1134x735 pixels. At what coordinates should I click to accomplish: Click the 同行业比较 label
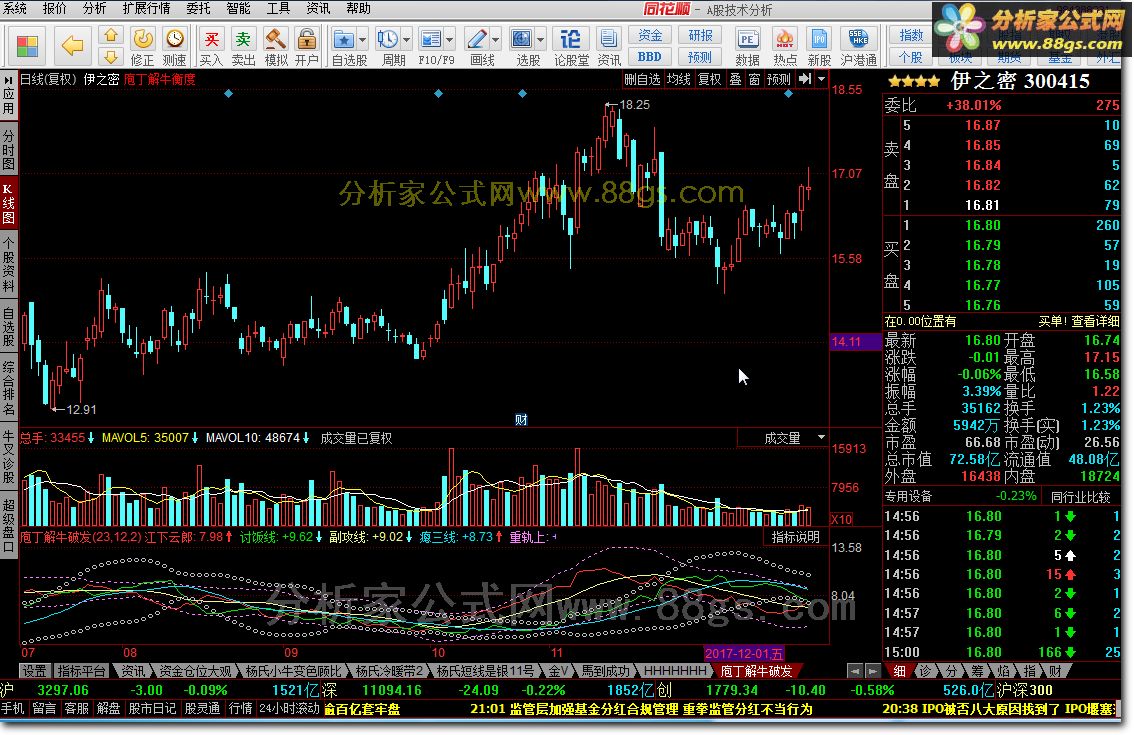(1080, 497)
